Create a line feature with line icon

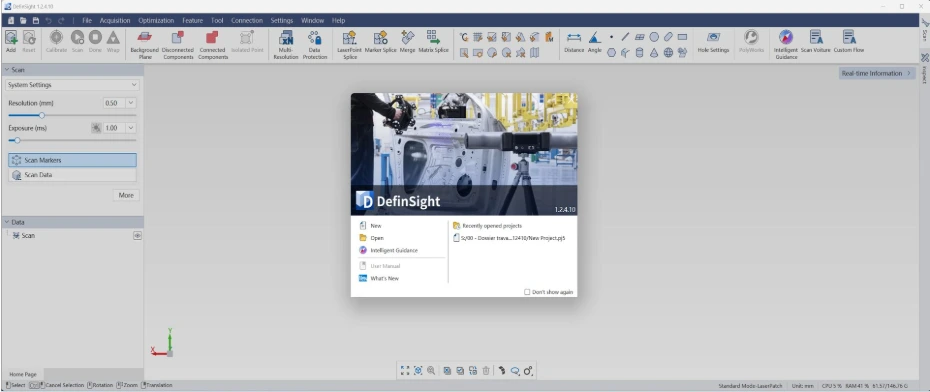(x=625, y=37)
